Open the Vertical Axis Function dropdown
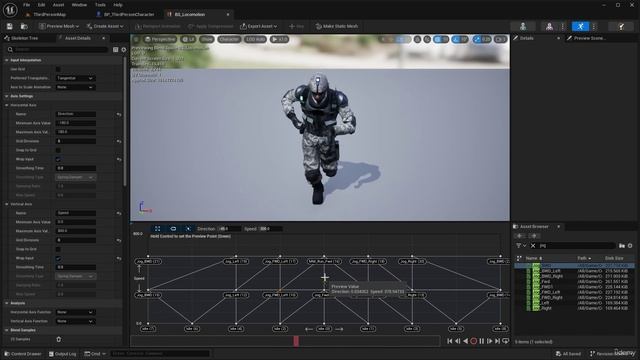This screenshot has height=360, width=640. 75,321
